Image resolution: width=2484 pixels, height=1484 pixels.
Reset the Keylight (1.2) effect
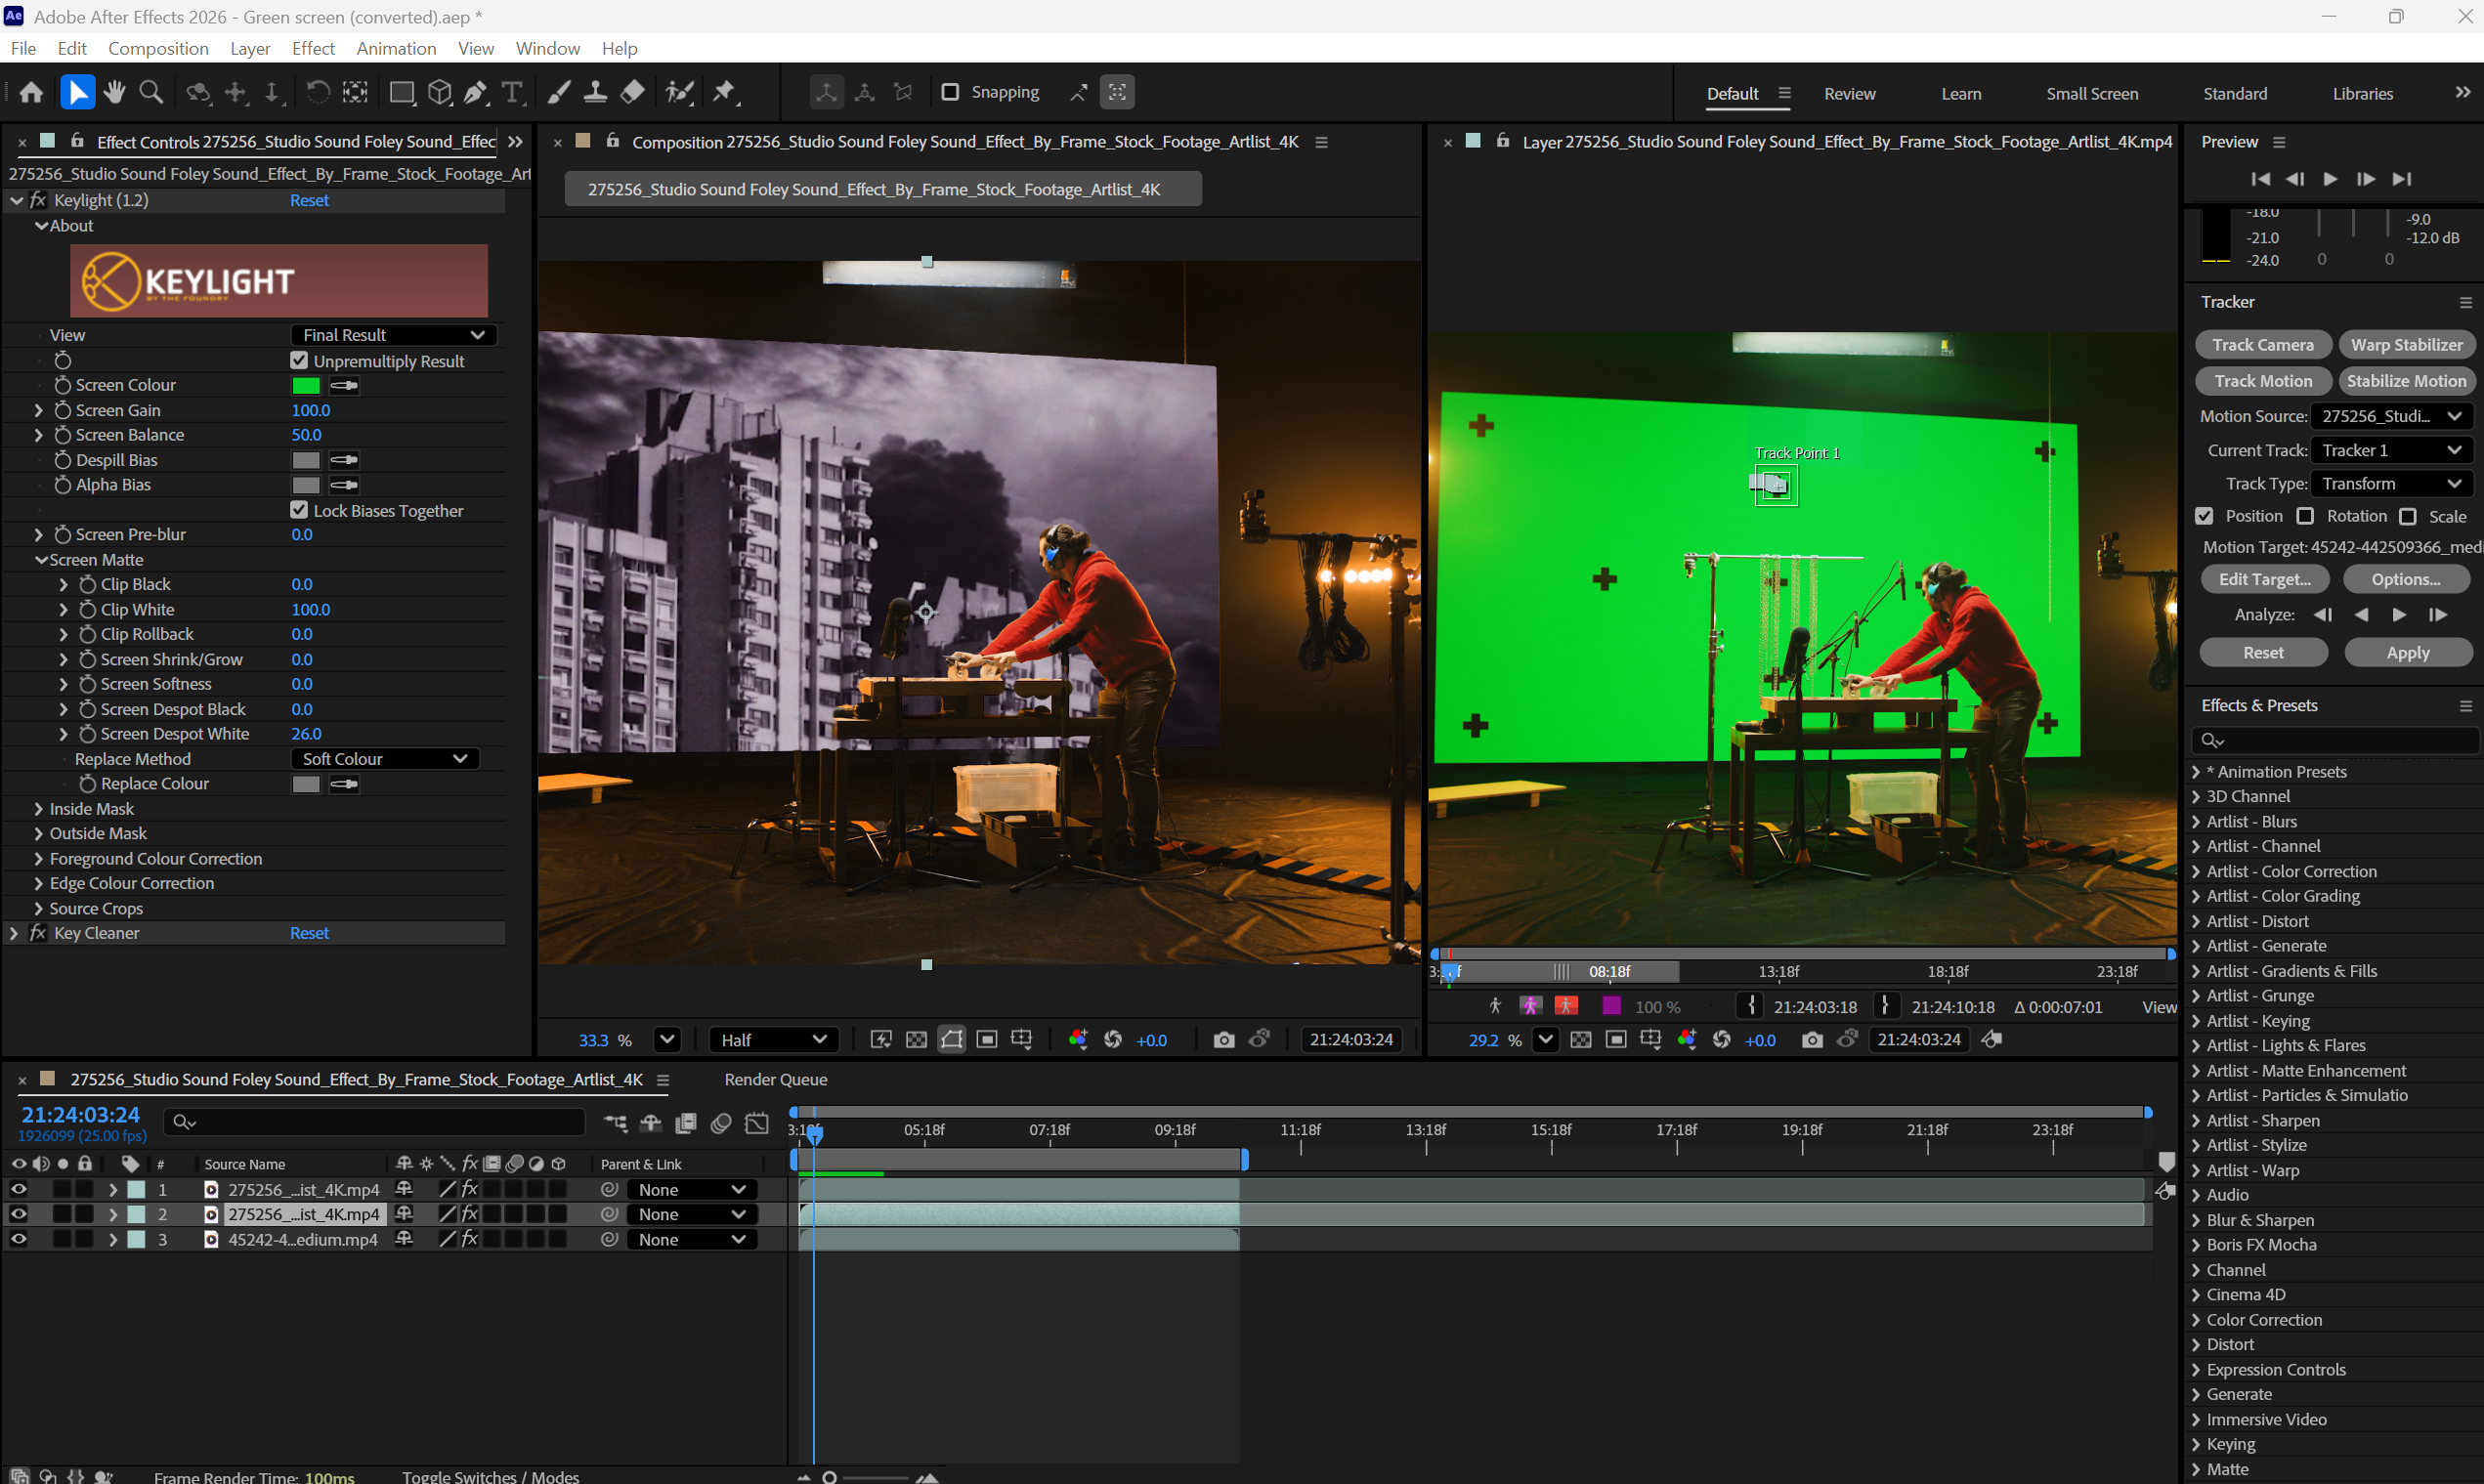[x=309, y=200]
